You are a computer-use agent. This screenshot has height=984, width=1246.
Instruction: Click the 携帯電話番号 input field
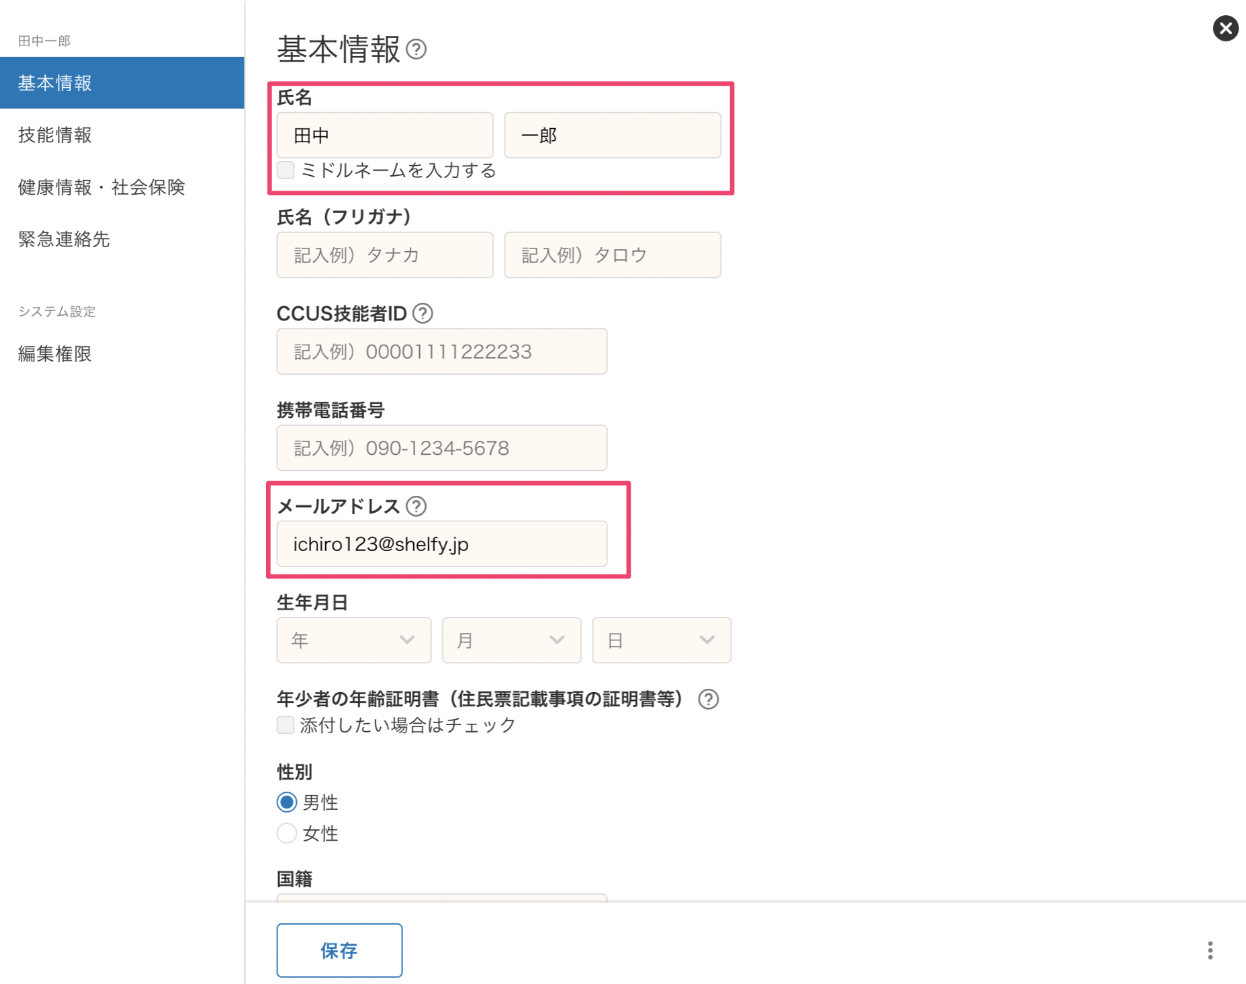pyautogui.click(x=441, y=448)
